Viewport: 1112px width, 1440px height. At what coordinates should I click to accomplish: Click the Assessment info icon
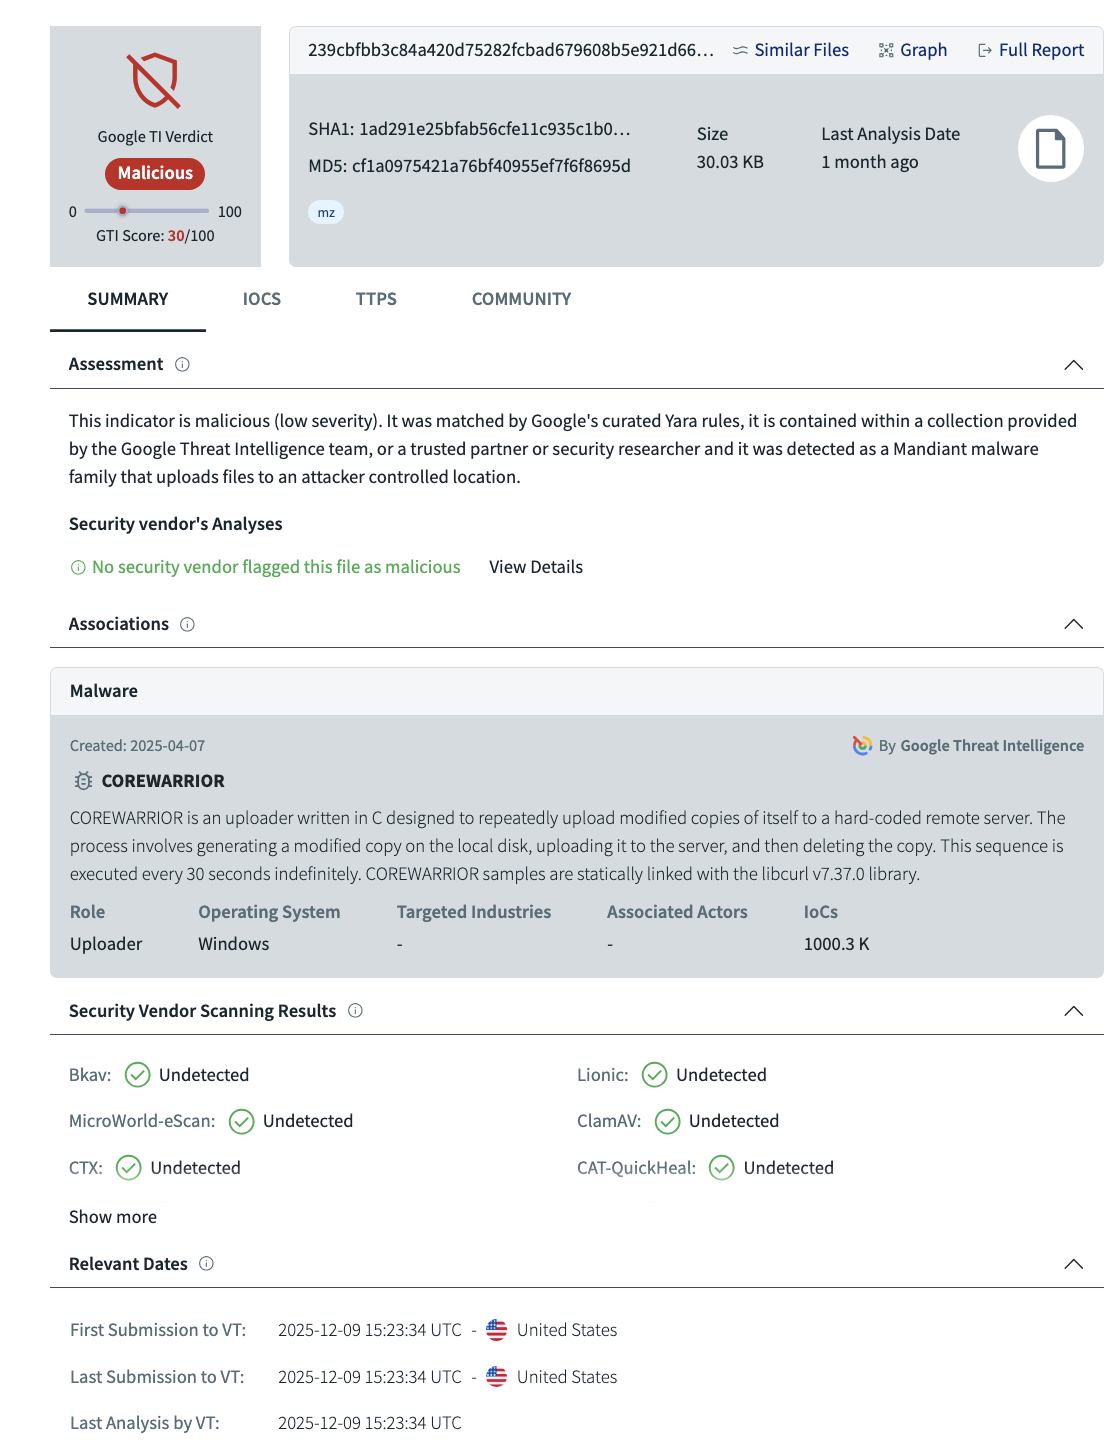(x=182, y=365)
